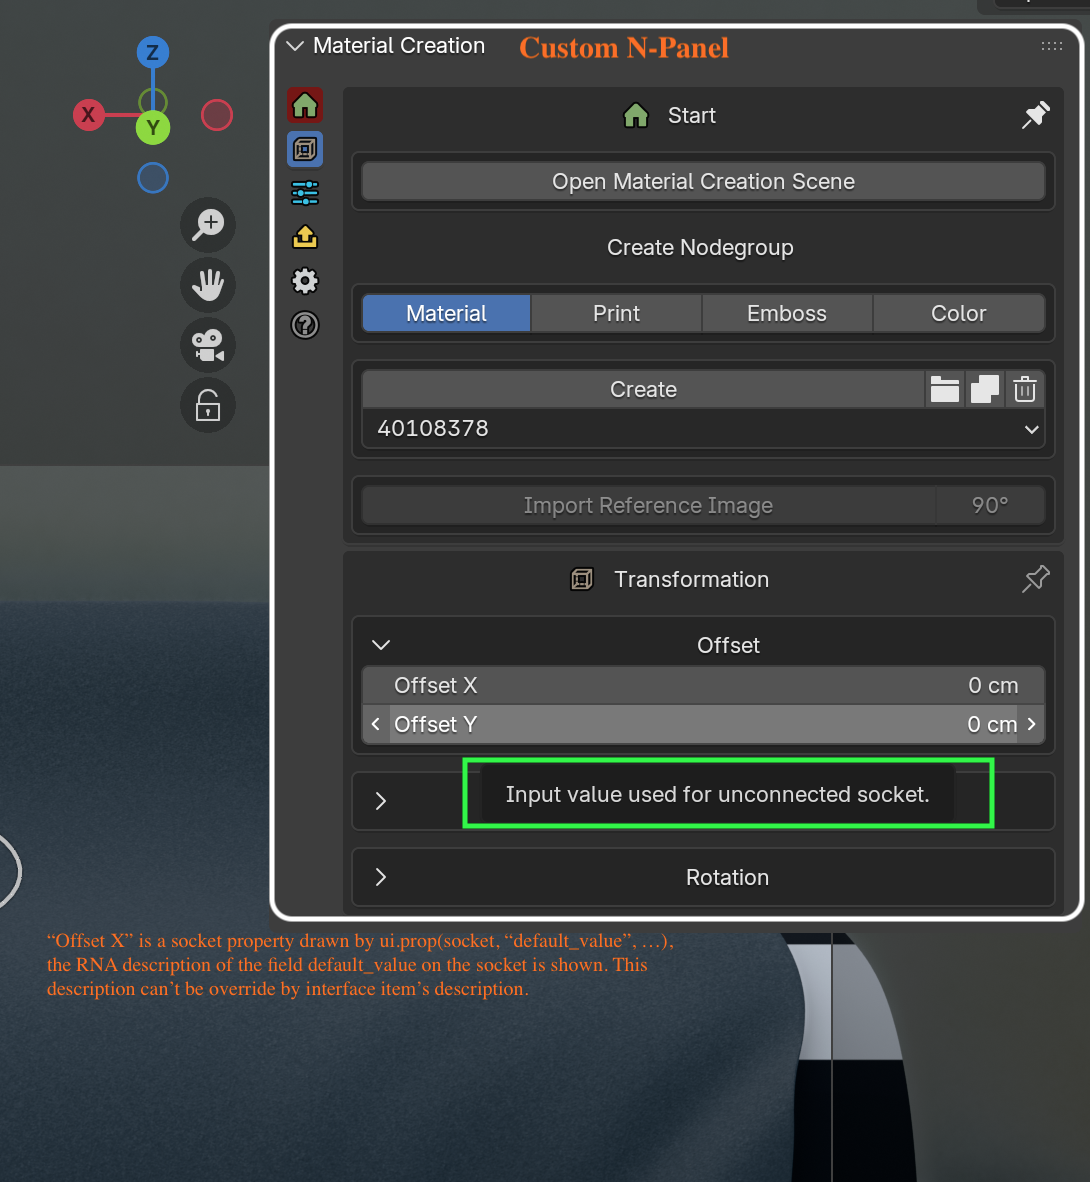
Task: Click the export upload sidebar icon
Action: click(305, 237)
